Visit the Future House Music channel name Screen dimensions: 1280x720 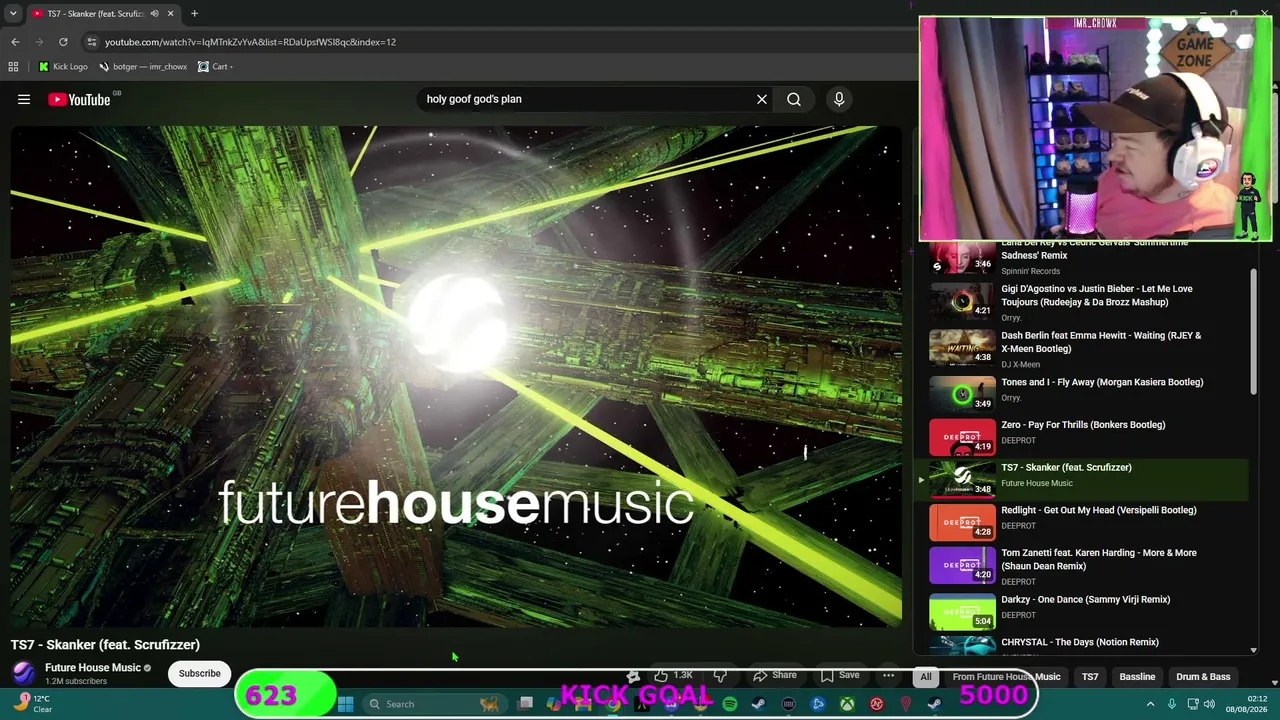93,668
